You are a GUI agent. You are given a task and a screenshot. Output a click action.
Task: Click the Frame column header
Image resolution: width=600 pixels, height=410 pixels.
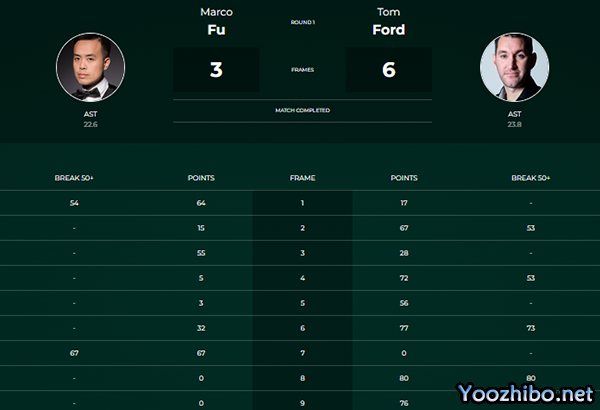point(302,178)
